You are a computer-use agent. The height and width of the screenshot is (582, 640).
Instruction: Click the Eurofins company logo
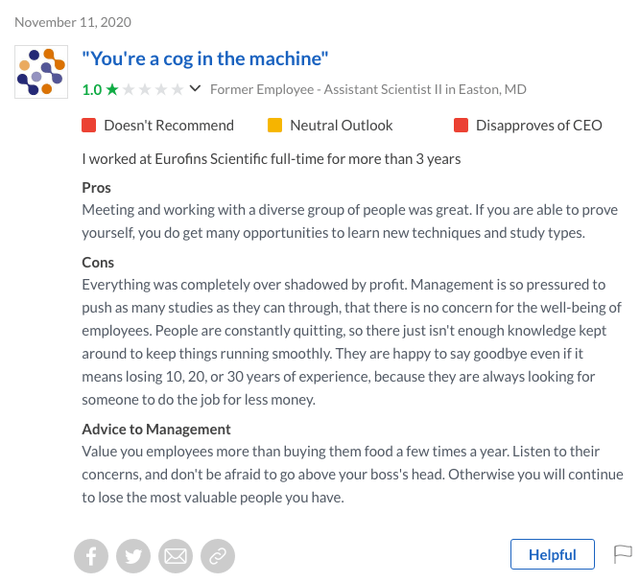(41, 72)
